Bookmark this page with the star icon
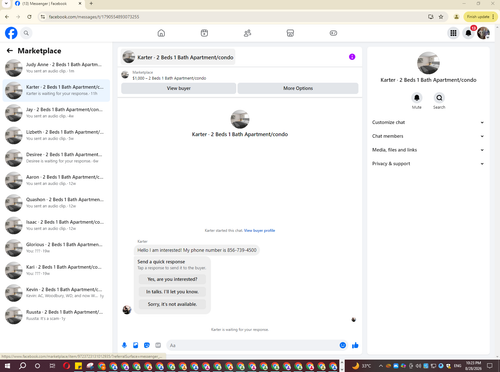This screenshot has width=500, height=372. pos(441,17)
